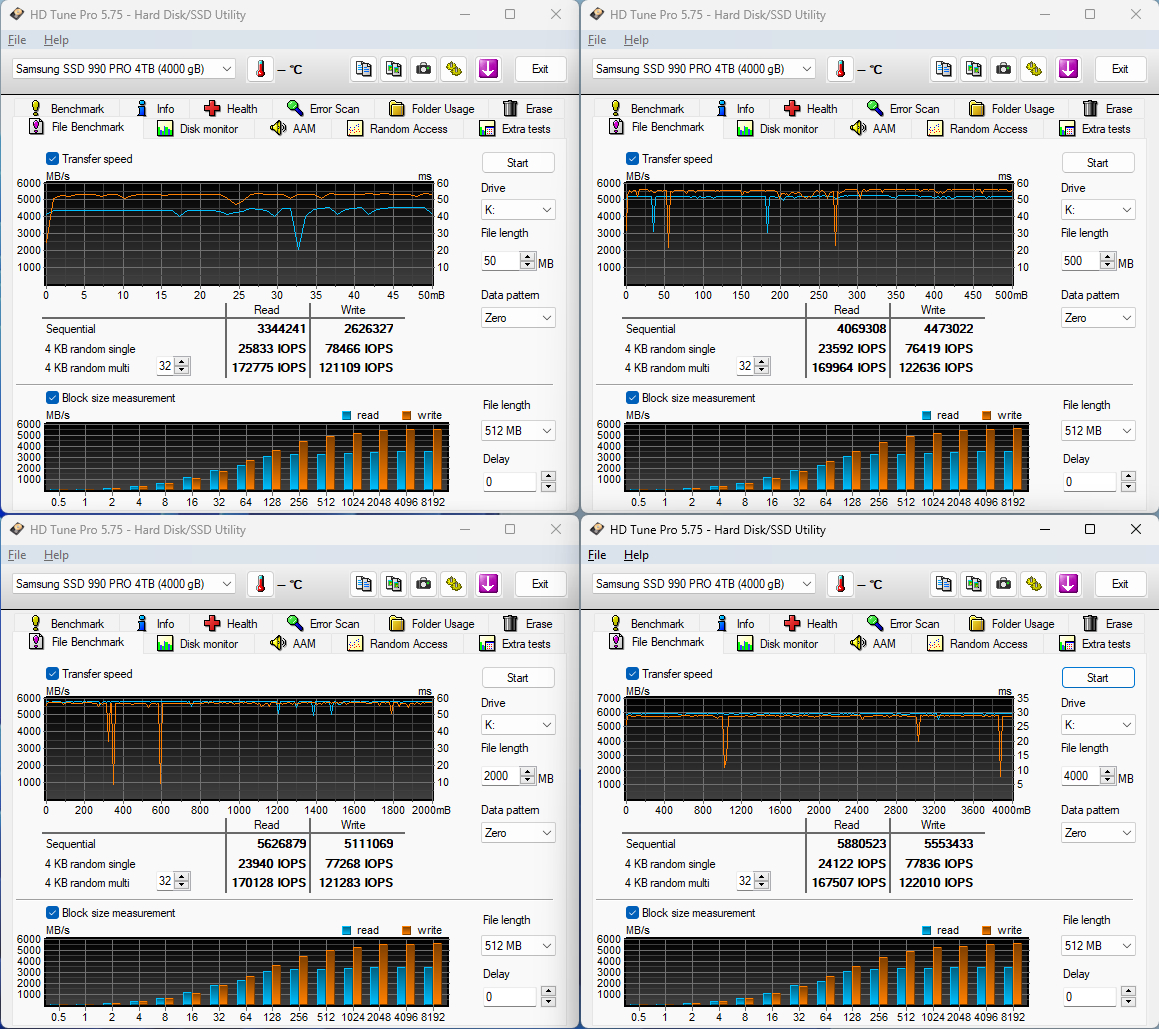The height and width of the screenshot is (1029, 1159).
Task: Camera screenshot icon in 500 MB window
Action: point(1004,69)
